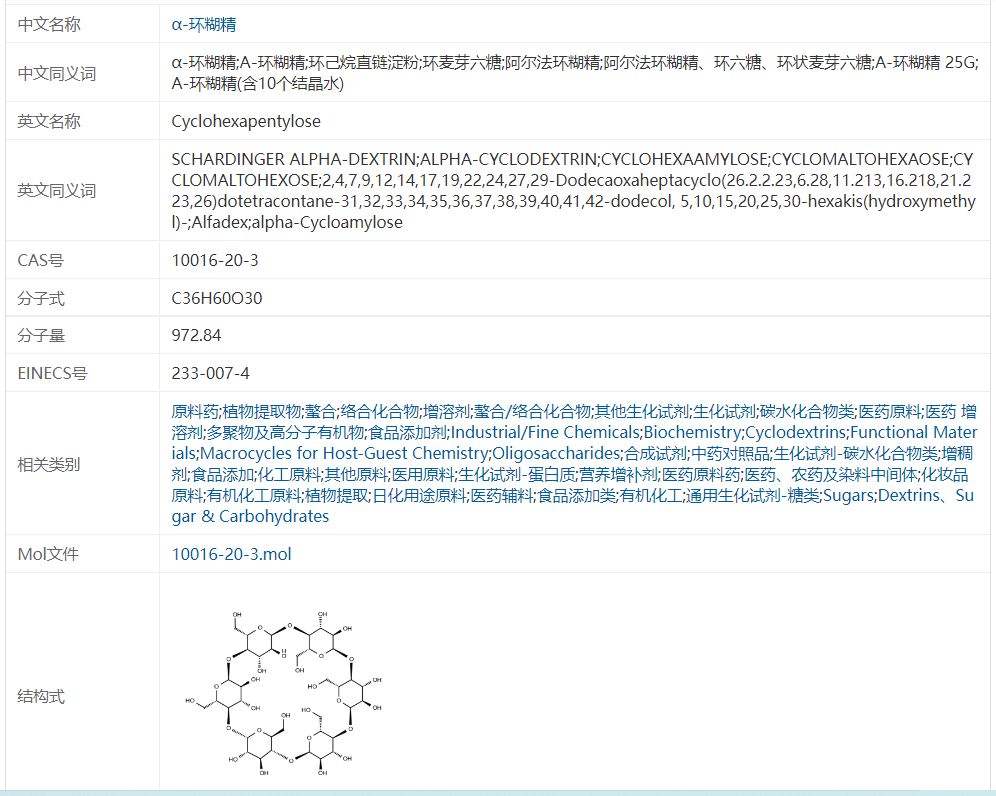This screenshot has width=996, height=796.
Task: Open the Cyclodextrins category link
Action: pos(796,432)
